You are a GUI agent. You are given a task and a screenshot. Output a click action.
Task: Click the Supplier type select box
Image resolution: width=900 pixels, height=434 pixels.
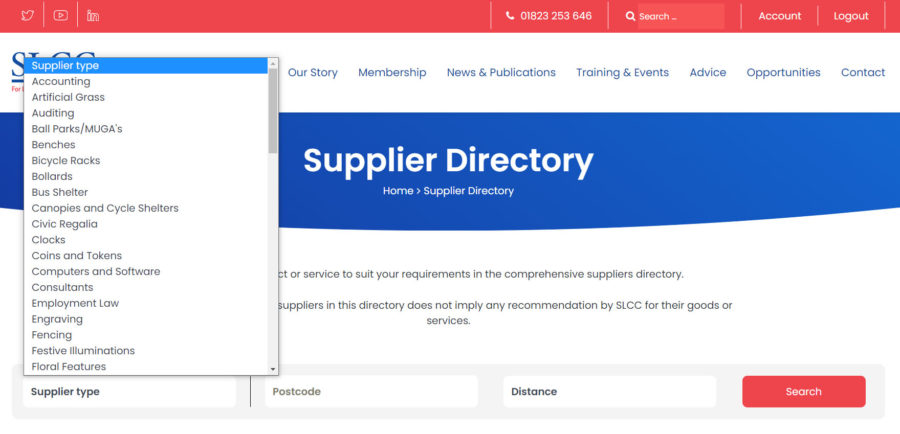129,392
